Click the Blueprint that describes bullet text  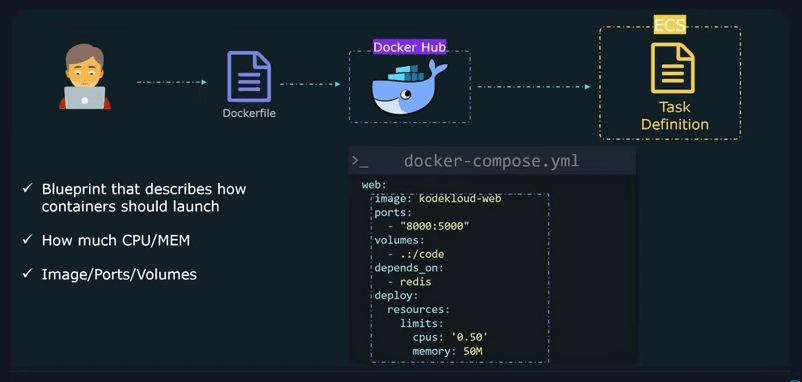(144, 197)
